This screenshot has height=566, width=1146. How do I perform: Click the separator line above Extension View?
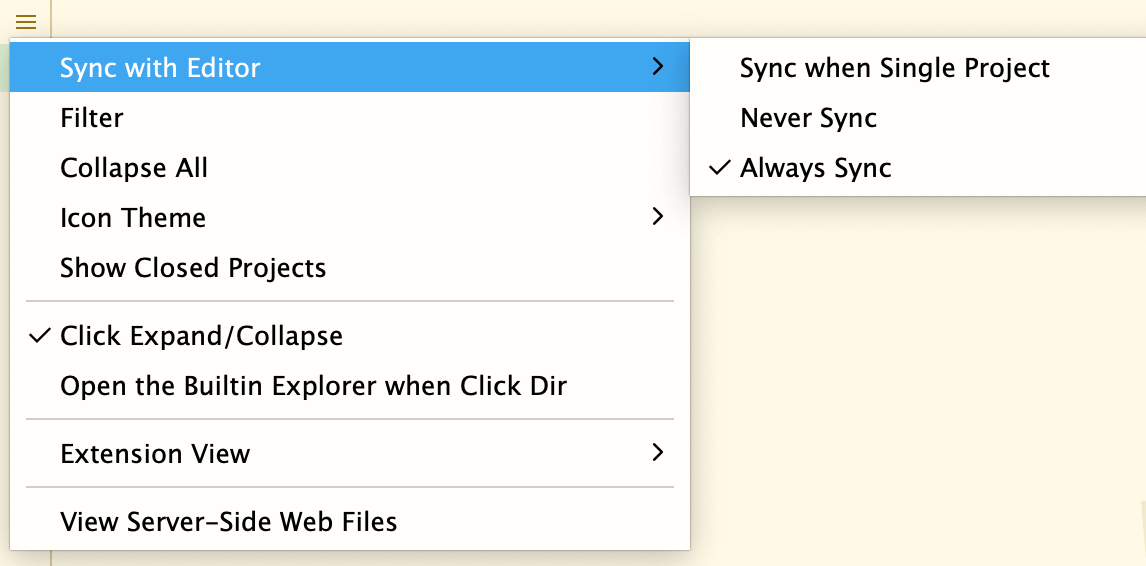pos(350,419)
